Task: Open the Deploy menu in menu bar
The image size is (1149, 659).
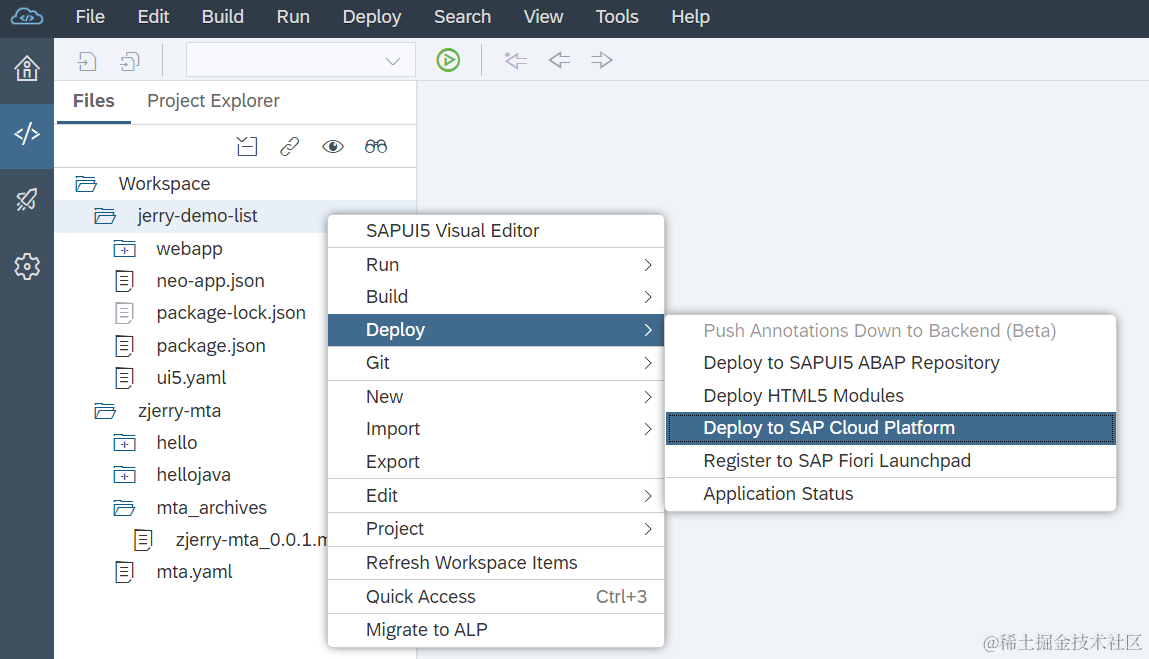Action: (372, 17)
